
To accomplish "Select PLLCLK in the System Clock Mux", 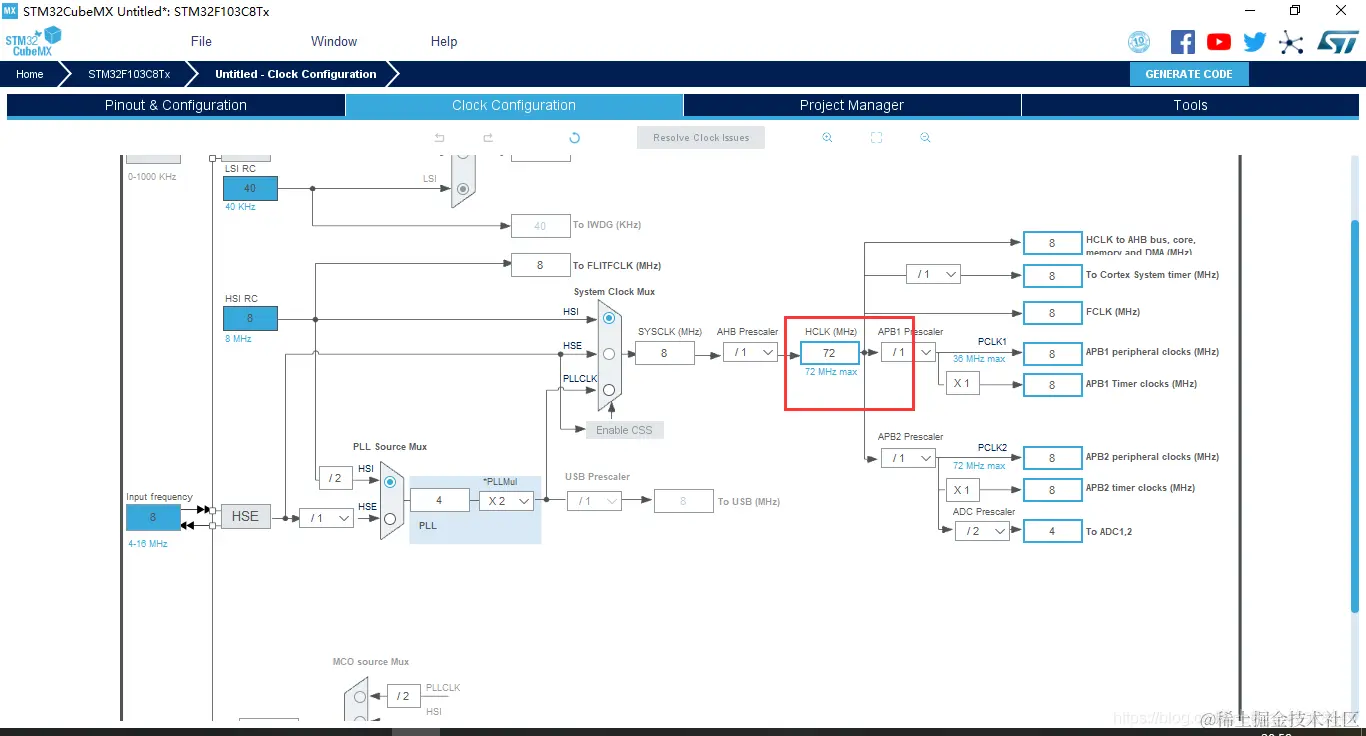I will click(608, 391).
